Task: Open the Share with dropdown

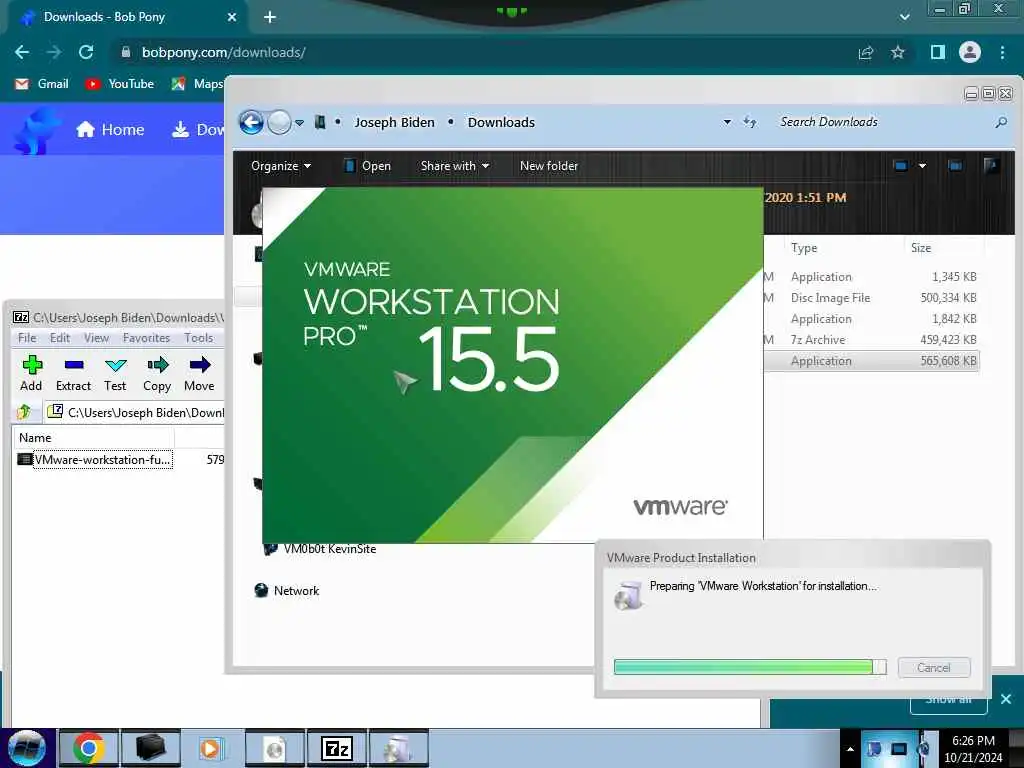Action: (455, 166)
